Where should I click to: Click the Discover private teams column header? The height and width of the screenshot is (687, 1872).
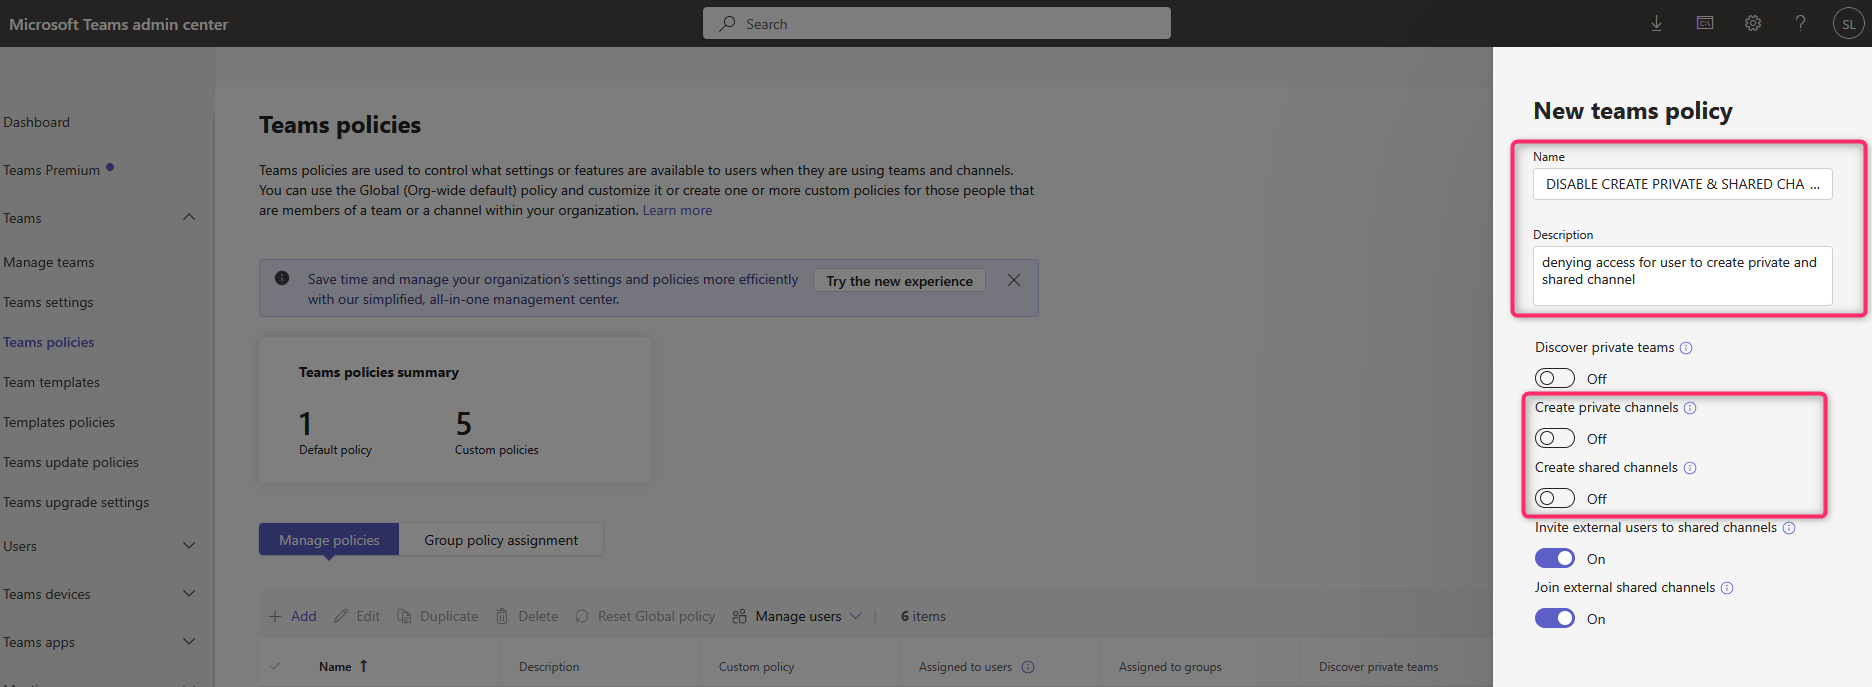click(x=1378, y=667)
